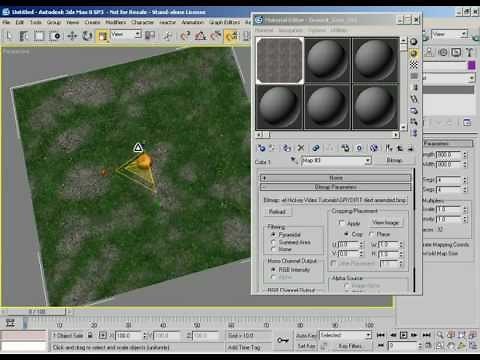Click the Set Keys key icon
The height and width of the screenshot is (360, 480).
[x=282, y=340]
